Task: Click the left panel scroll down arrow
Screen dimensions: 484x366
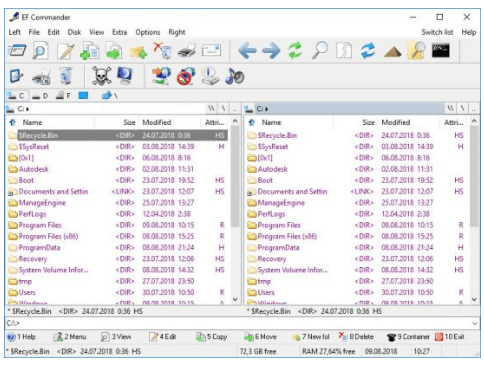Action: click(x=235, y=299)
